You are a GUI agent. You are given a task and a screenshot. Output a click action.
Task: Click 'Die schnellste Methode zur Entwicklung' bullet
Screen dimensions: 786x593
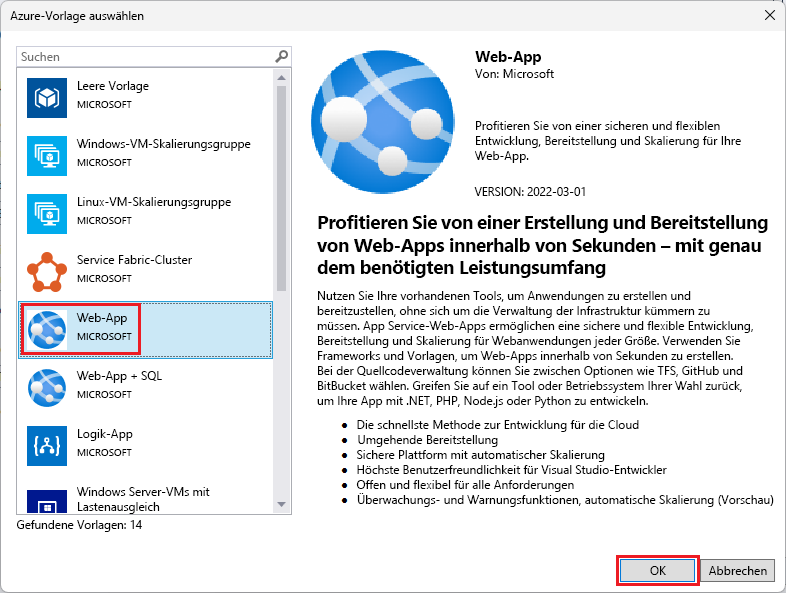pos(497,425)
